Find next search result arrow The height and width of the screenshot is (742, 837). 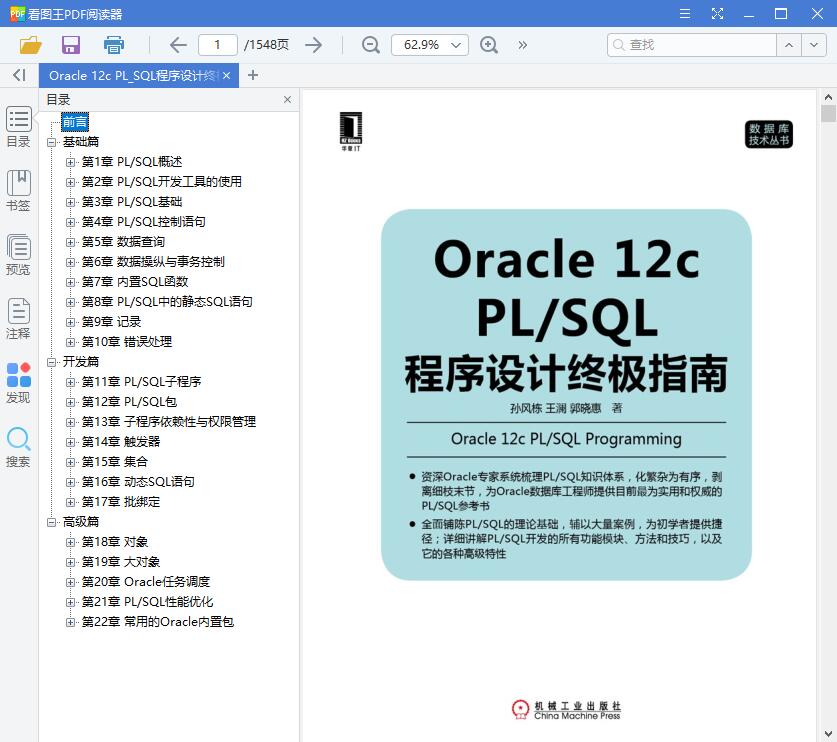pyautogui.click(x=814, y=45)
